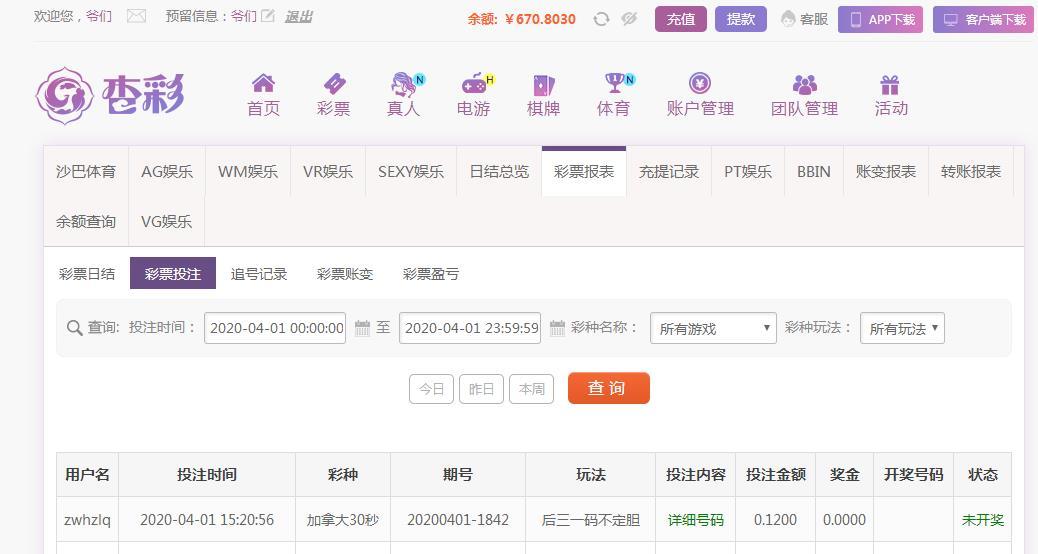The image size is (1038, 554).
Task: Click the 退出 logout link
Action: [299, 17]
